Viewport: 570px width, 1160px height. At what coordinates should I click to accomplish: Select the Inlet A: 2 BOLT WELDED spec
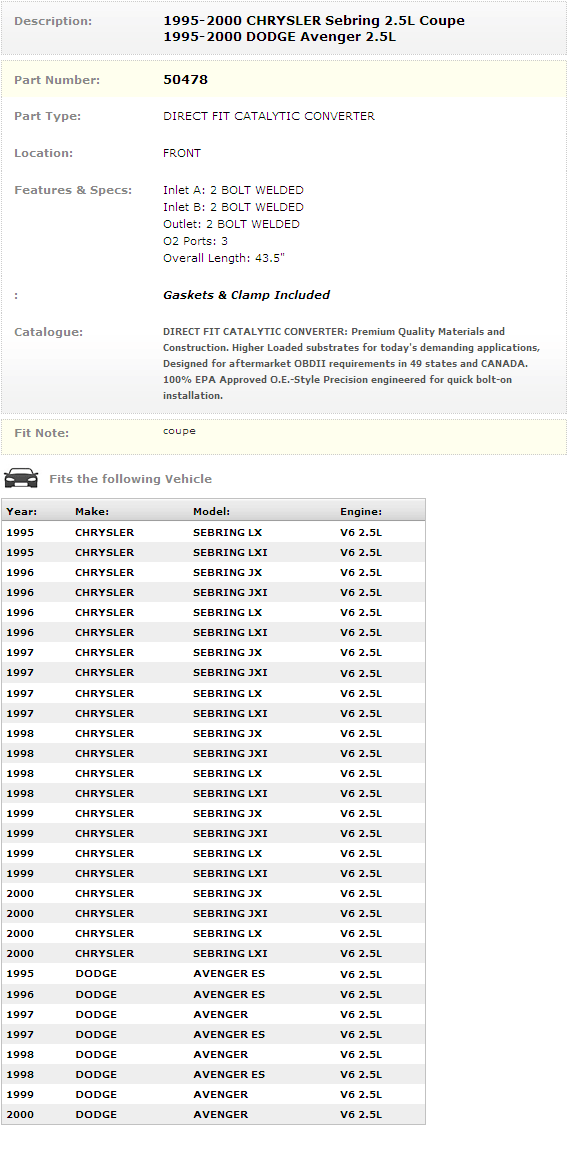point(233,190)
